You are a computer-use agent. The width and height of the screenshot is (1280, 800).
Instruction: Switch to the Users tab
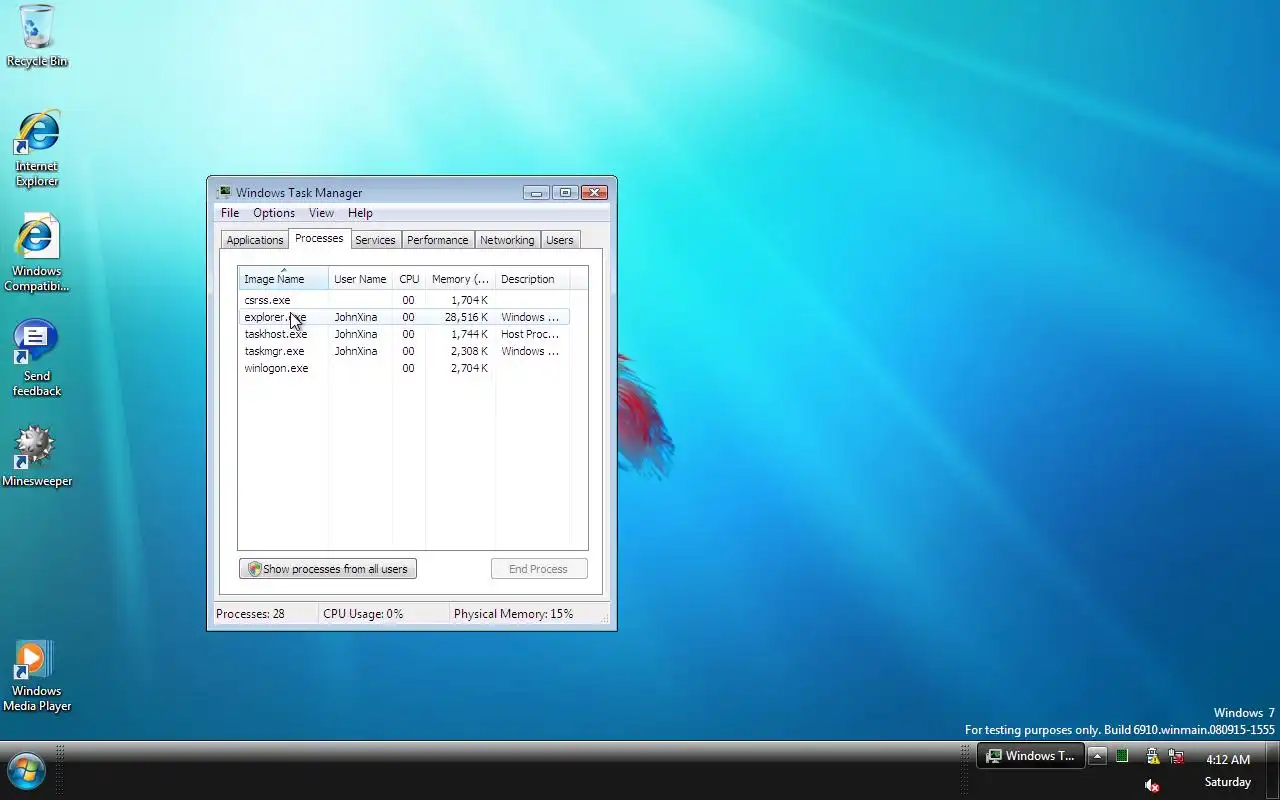(x=560, y=240)
